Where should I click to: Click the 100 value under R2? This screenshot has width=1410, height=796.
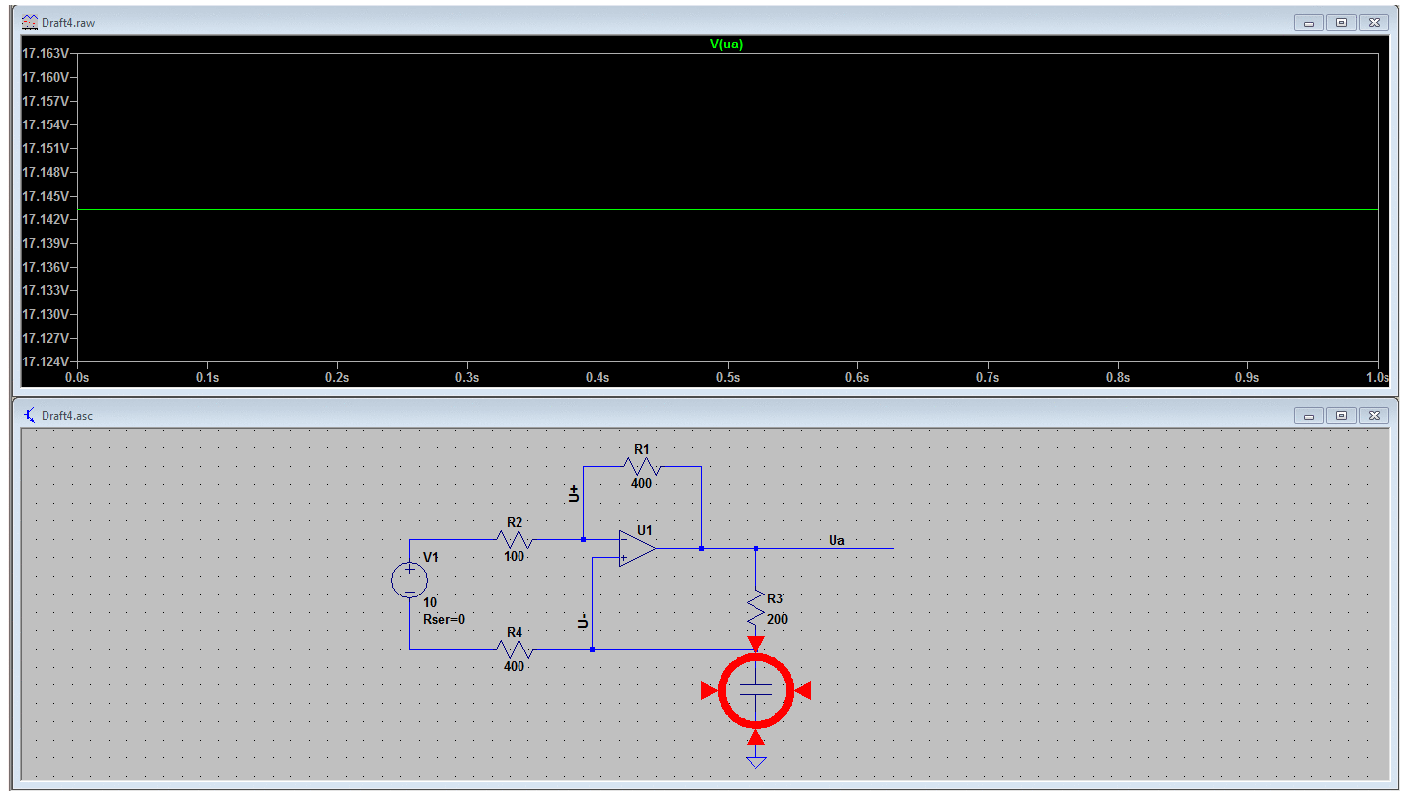(514, 556)
